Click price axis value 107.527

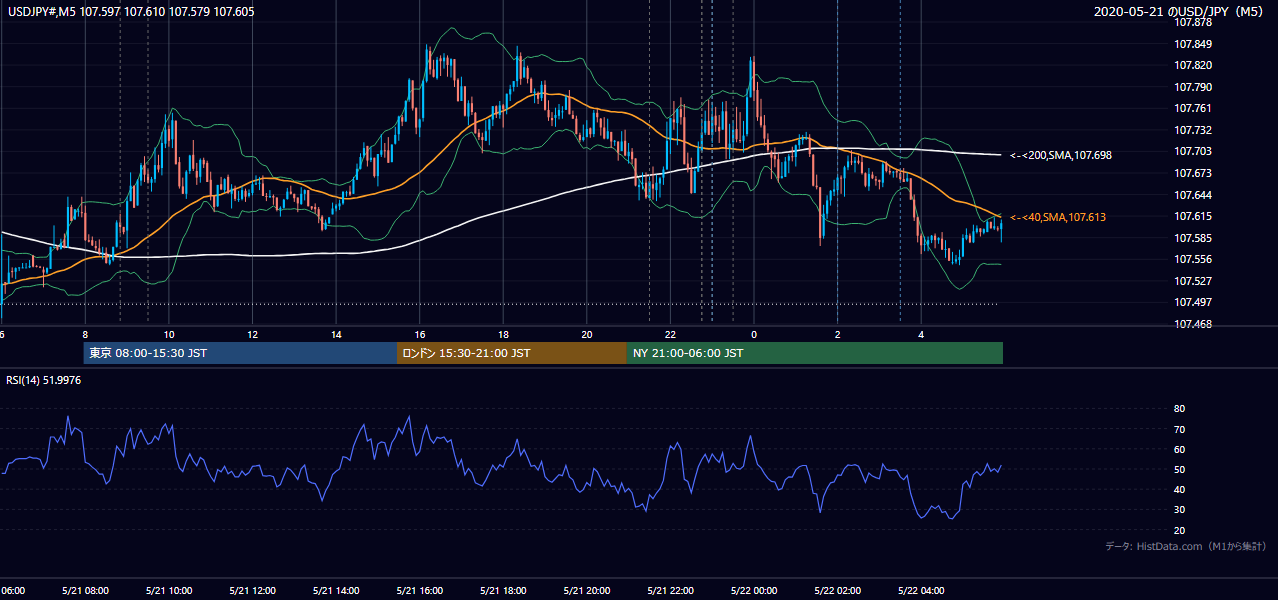coord(1194,281)
